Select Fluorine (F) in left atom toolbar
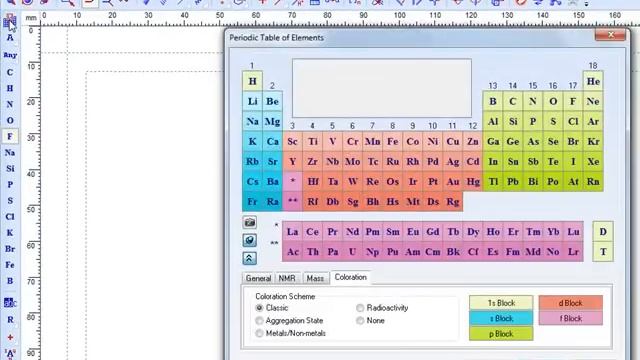This screenshot has width=640, height=360. coord(10,136)
